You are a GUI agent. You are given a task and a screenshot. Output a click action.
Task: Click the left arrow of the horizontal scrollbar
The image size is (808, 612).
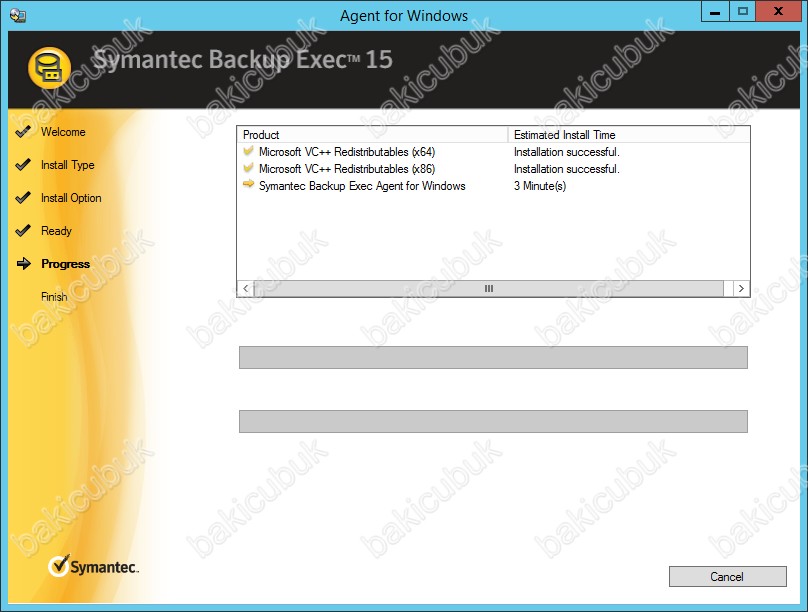pos(246,288)
